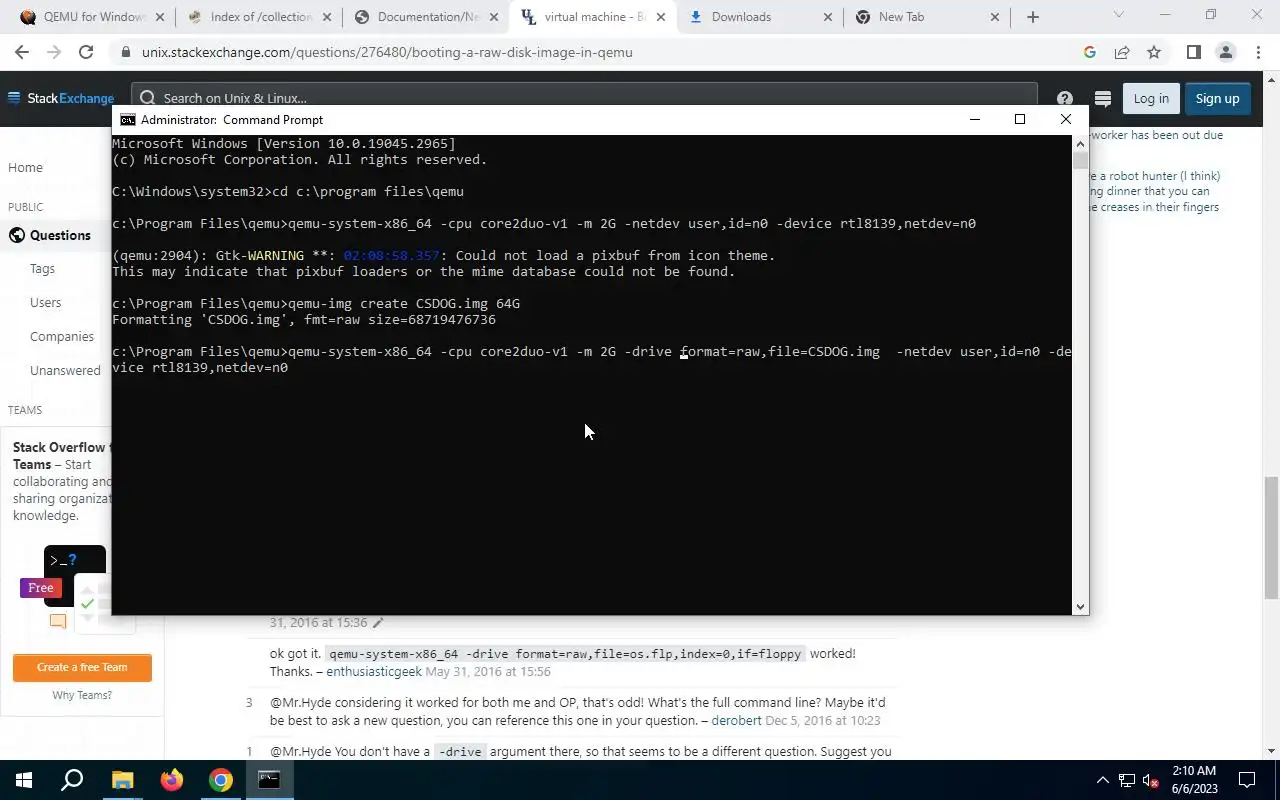Open Questions in sidebar
Screen dimensions: 1280x800
pos(60,235)
